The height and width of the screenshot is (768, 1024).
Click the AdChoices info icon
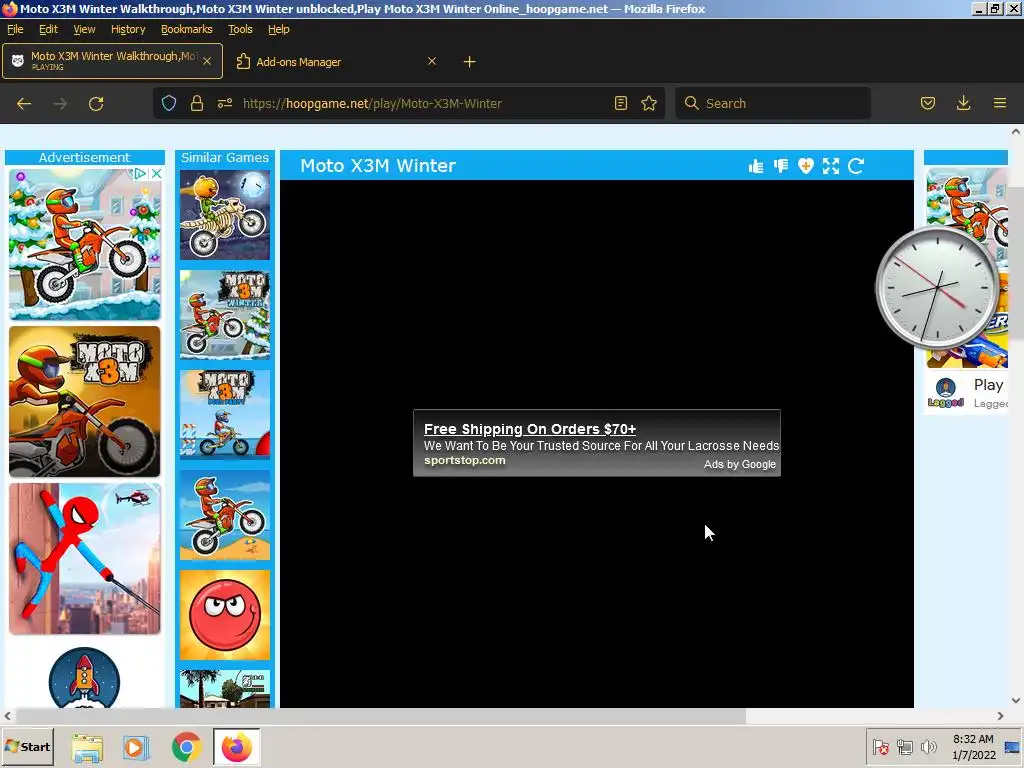point(140,174)
